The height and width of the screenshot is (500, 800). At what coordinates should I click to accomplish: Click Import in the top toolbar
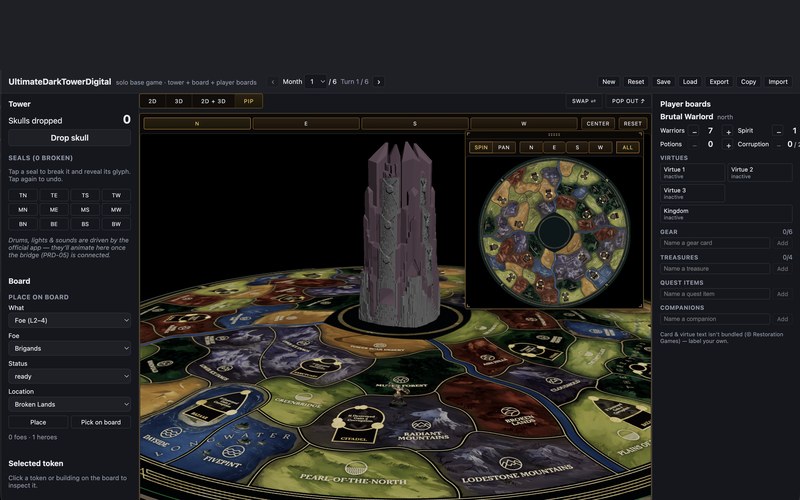pyautogui.click(x=778, y=82)
